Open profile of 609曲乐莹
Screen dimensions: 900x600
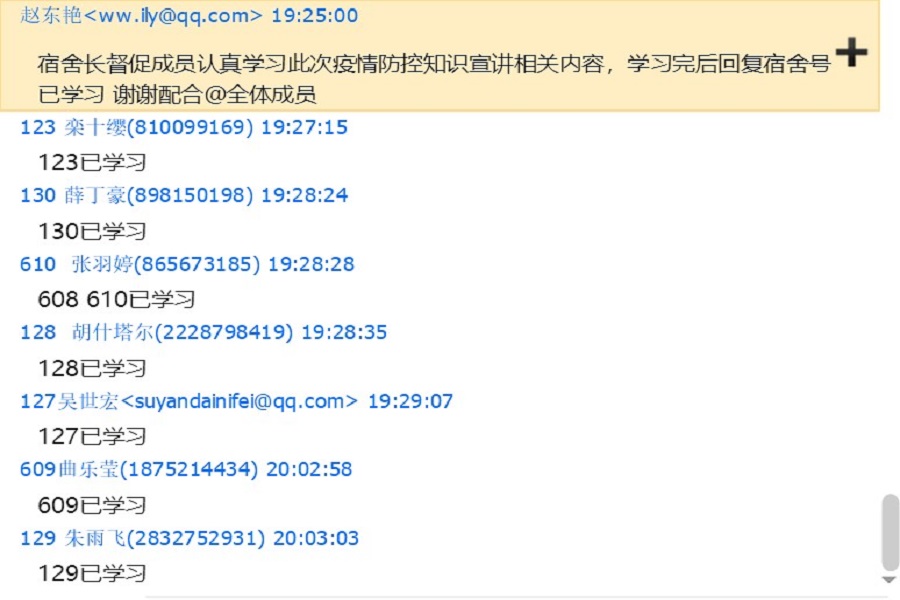tap(186, 469)
